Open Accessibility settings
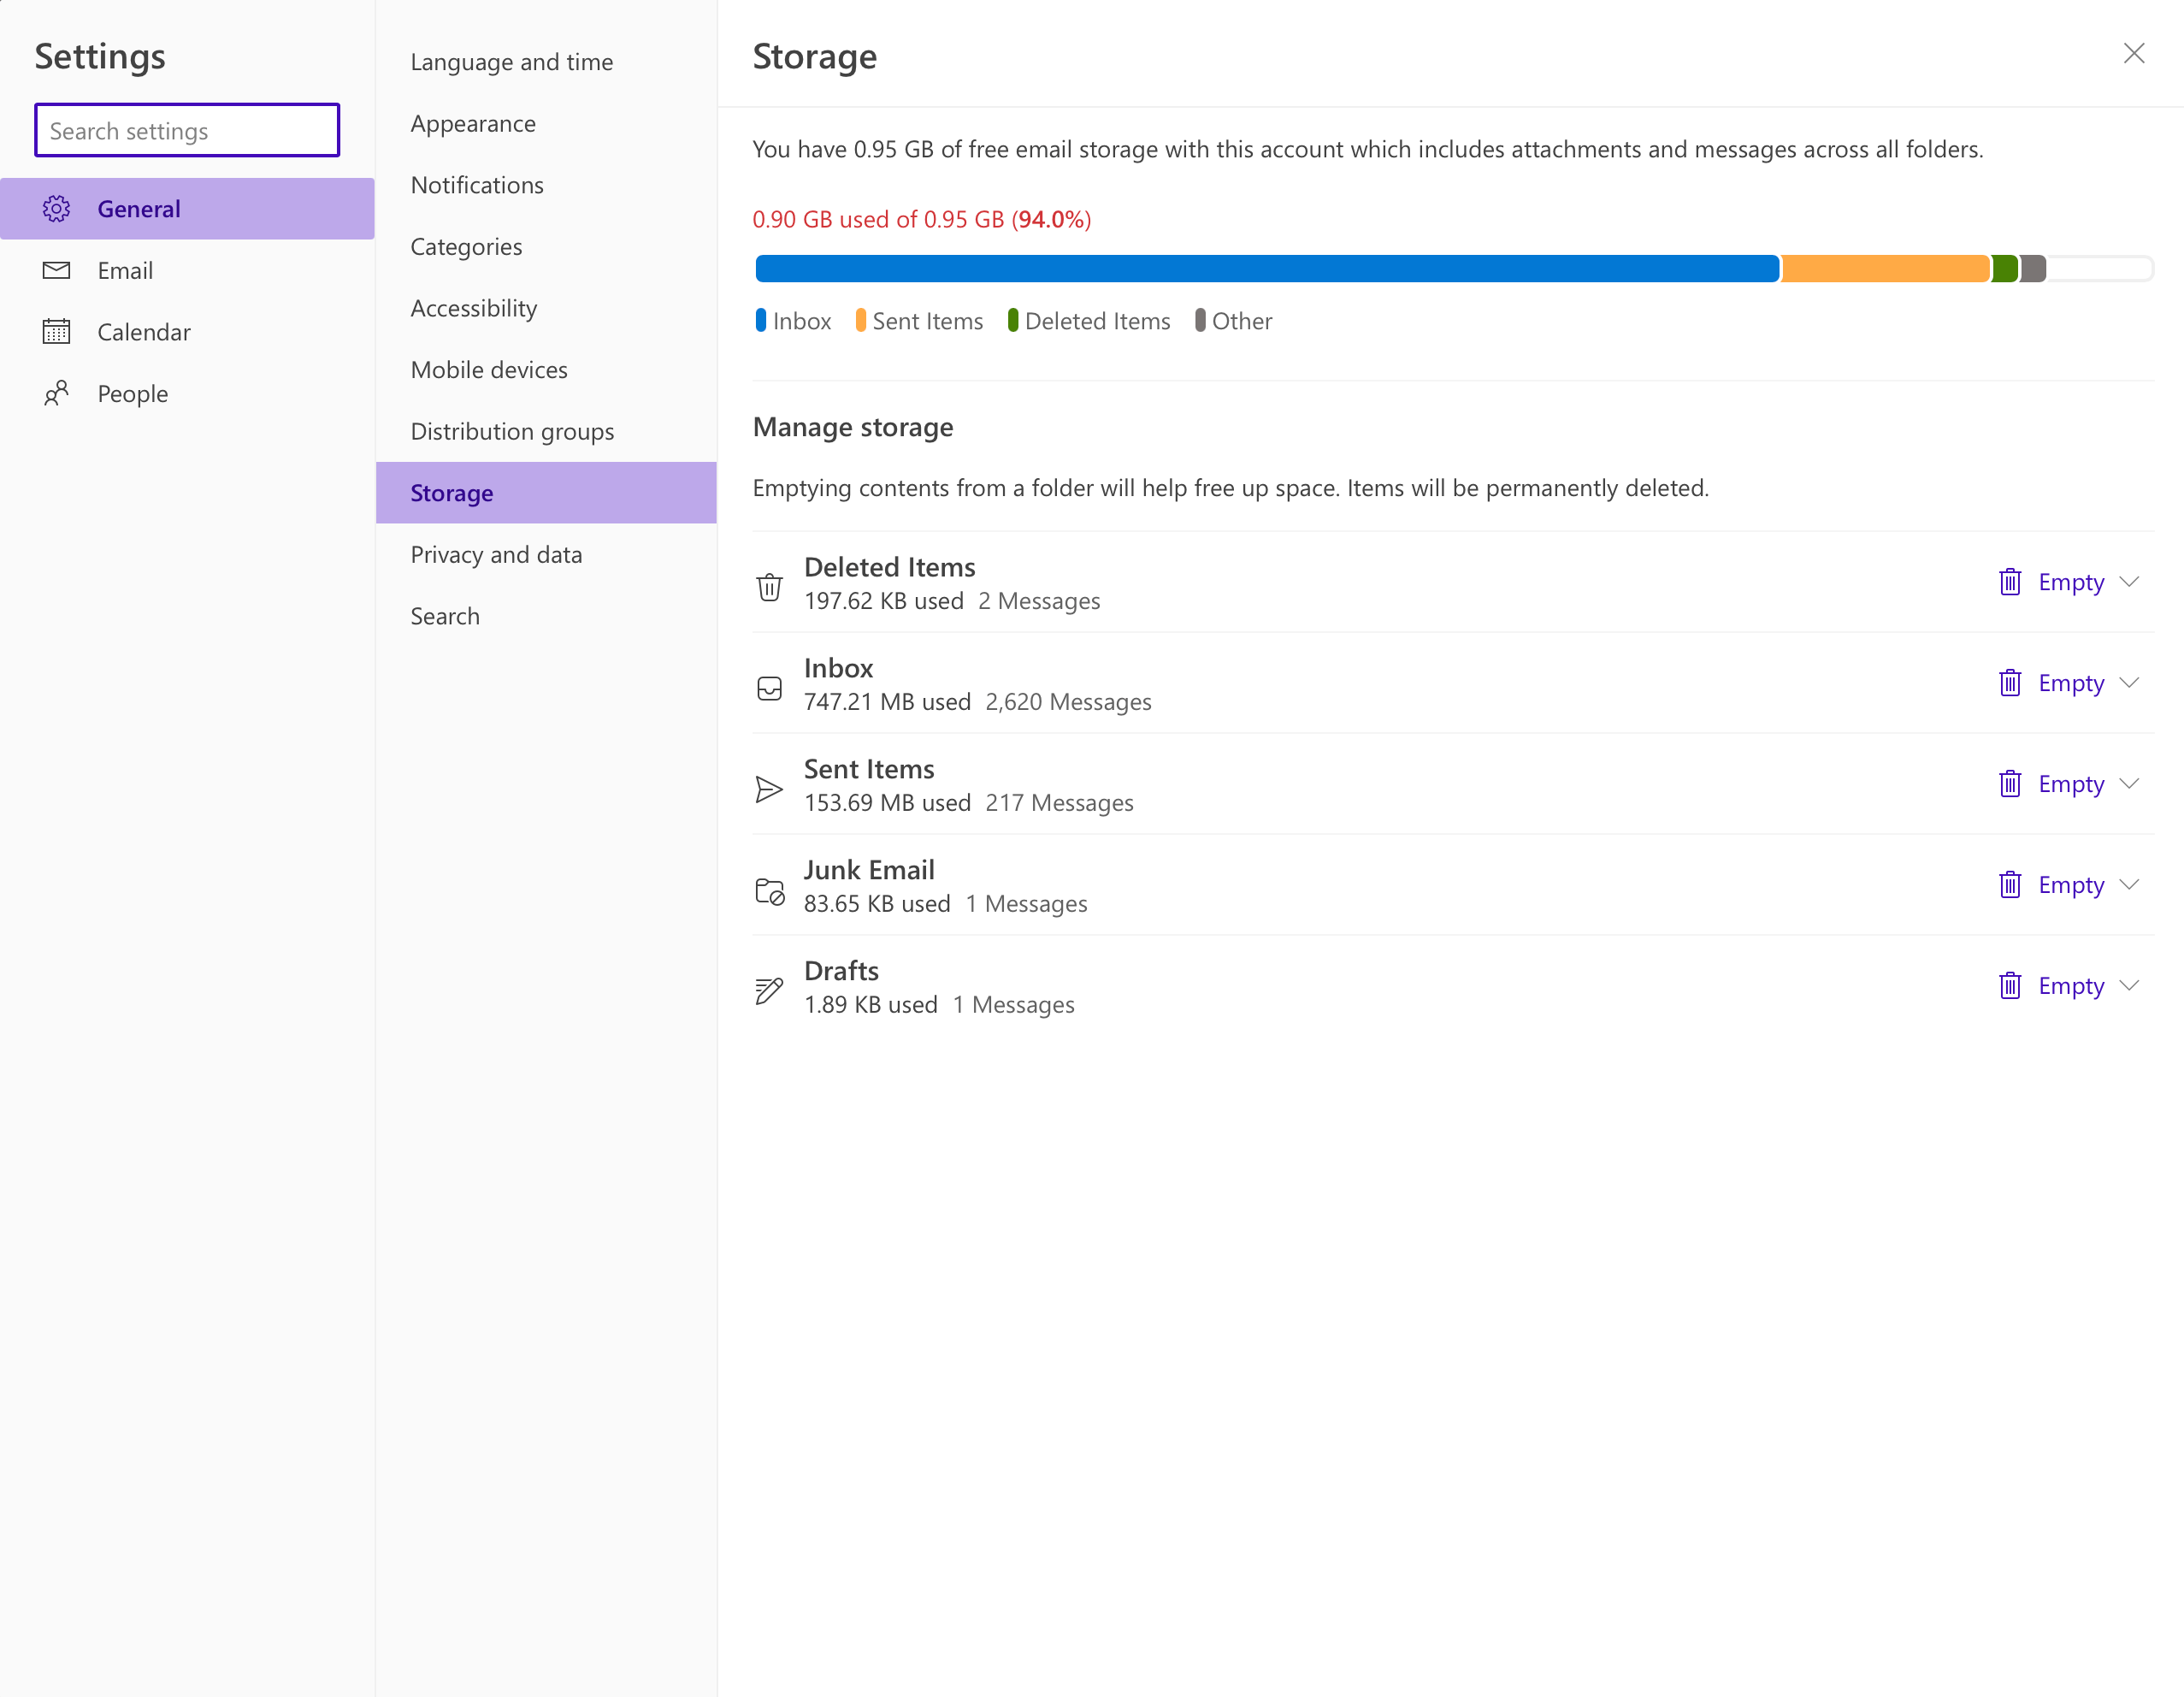 click(x=546, y=308)
